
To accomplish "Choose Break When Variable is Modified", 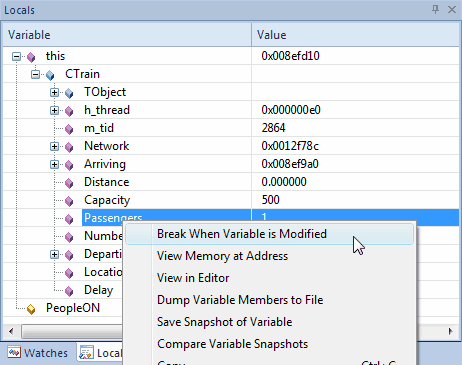I will 270,234.
